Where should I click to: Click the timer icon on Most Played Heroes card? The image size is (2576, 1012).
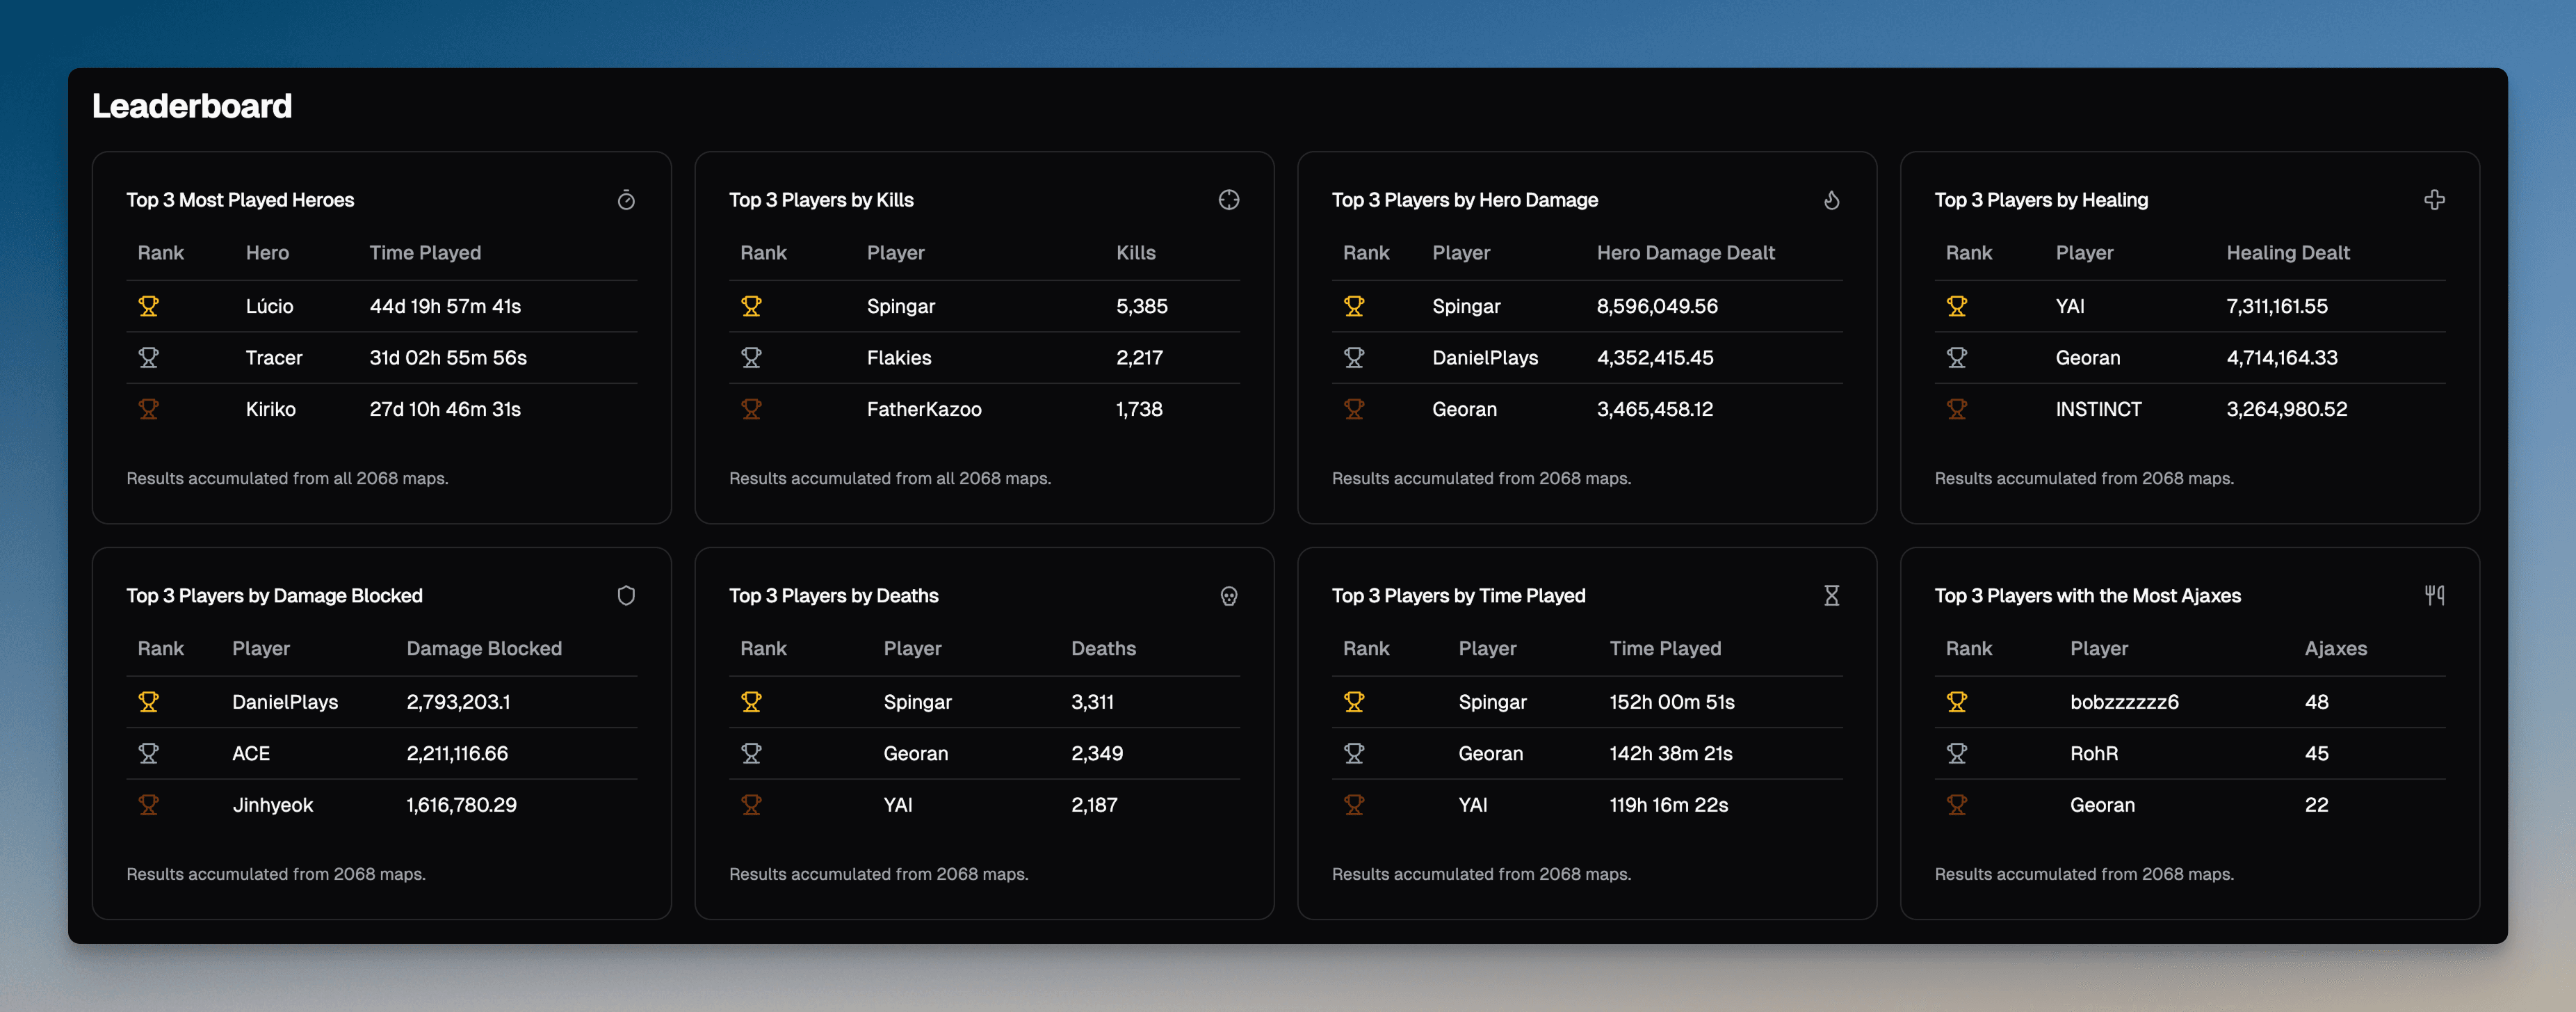point(626,200)
